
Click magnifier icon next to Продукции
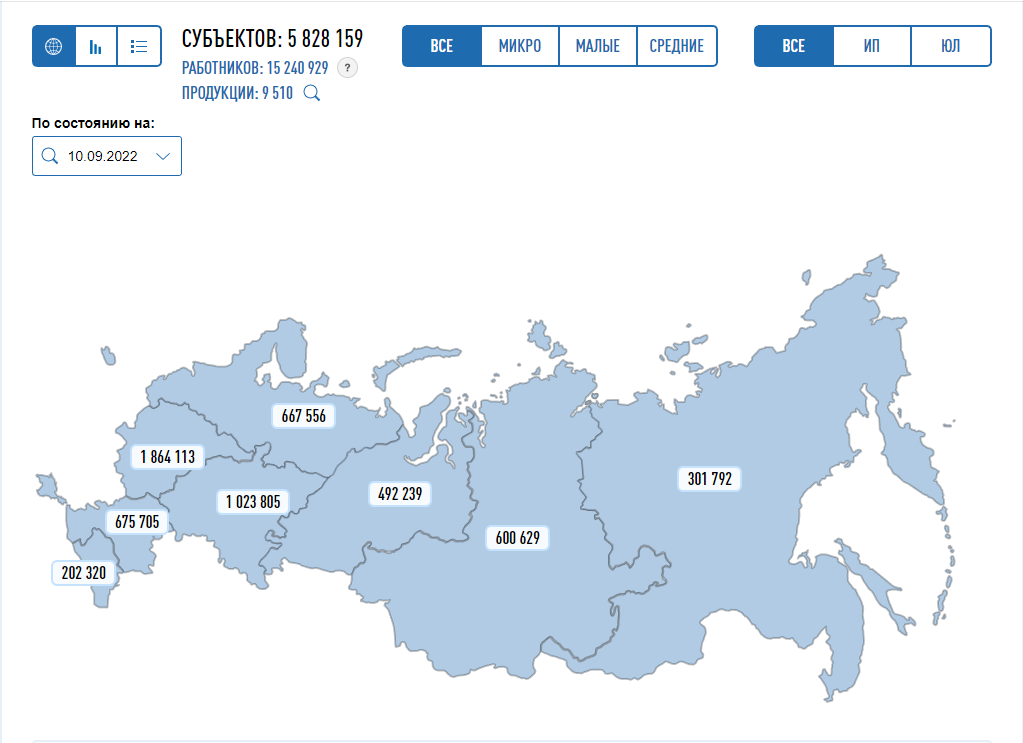[311, 94]
